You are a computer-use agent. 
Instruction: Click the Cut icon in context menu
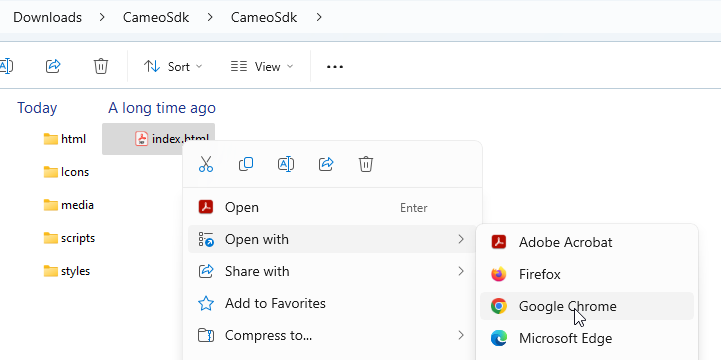point(206,164)
